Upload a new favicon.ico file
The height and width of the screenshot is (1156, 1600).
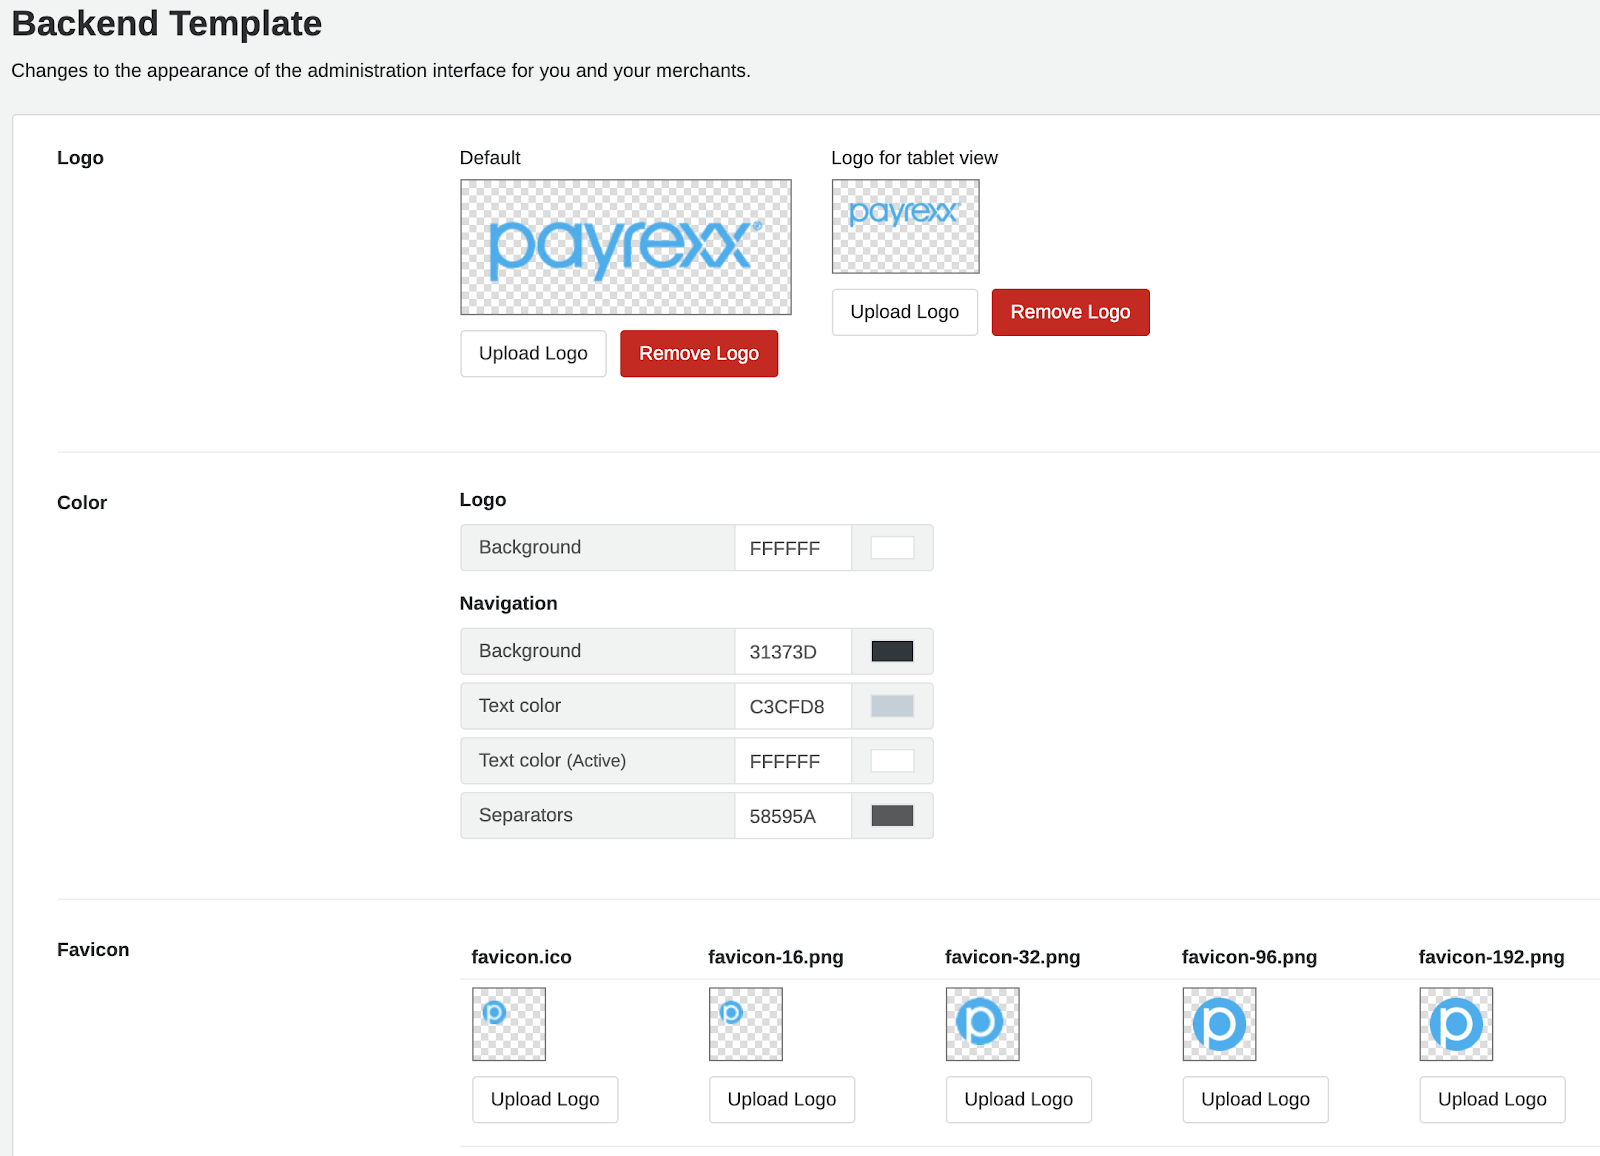(x=545, y=1099)
